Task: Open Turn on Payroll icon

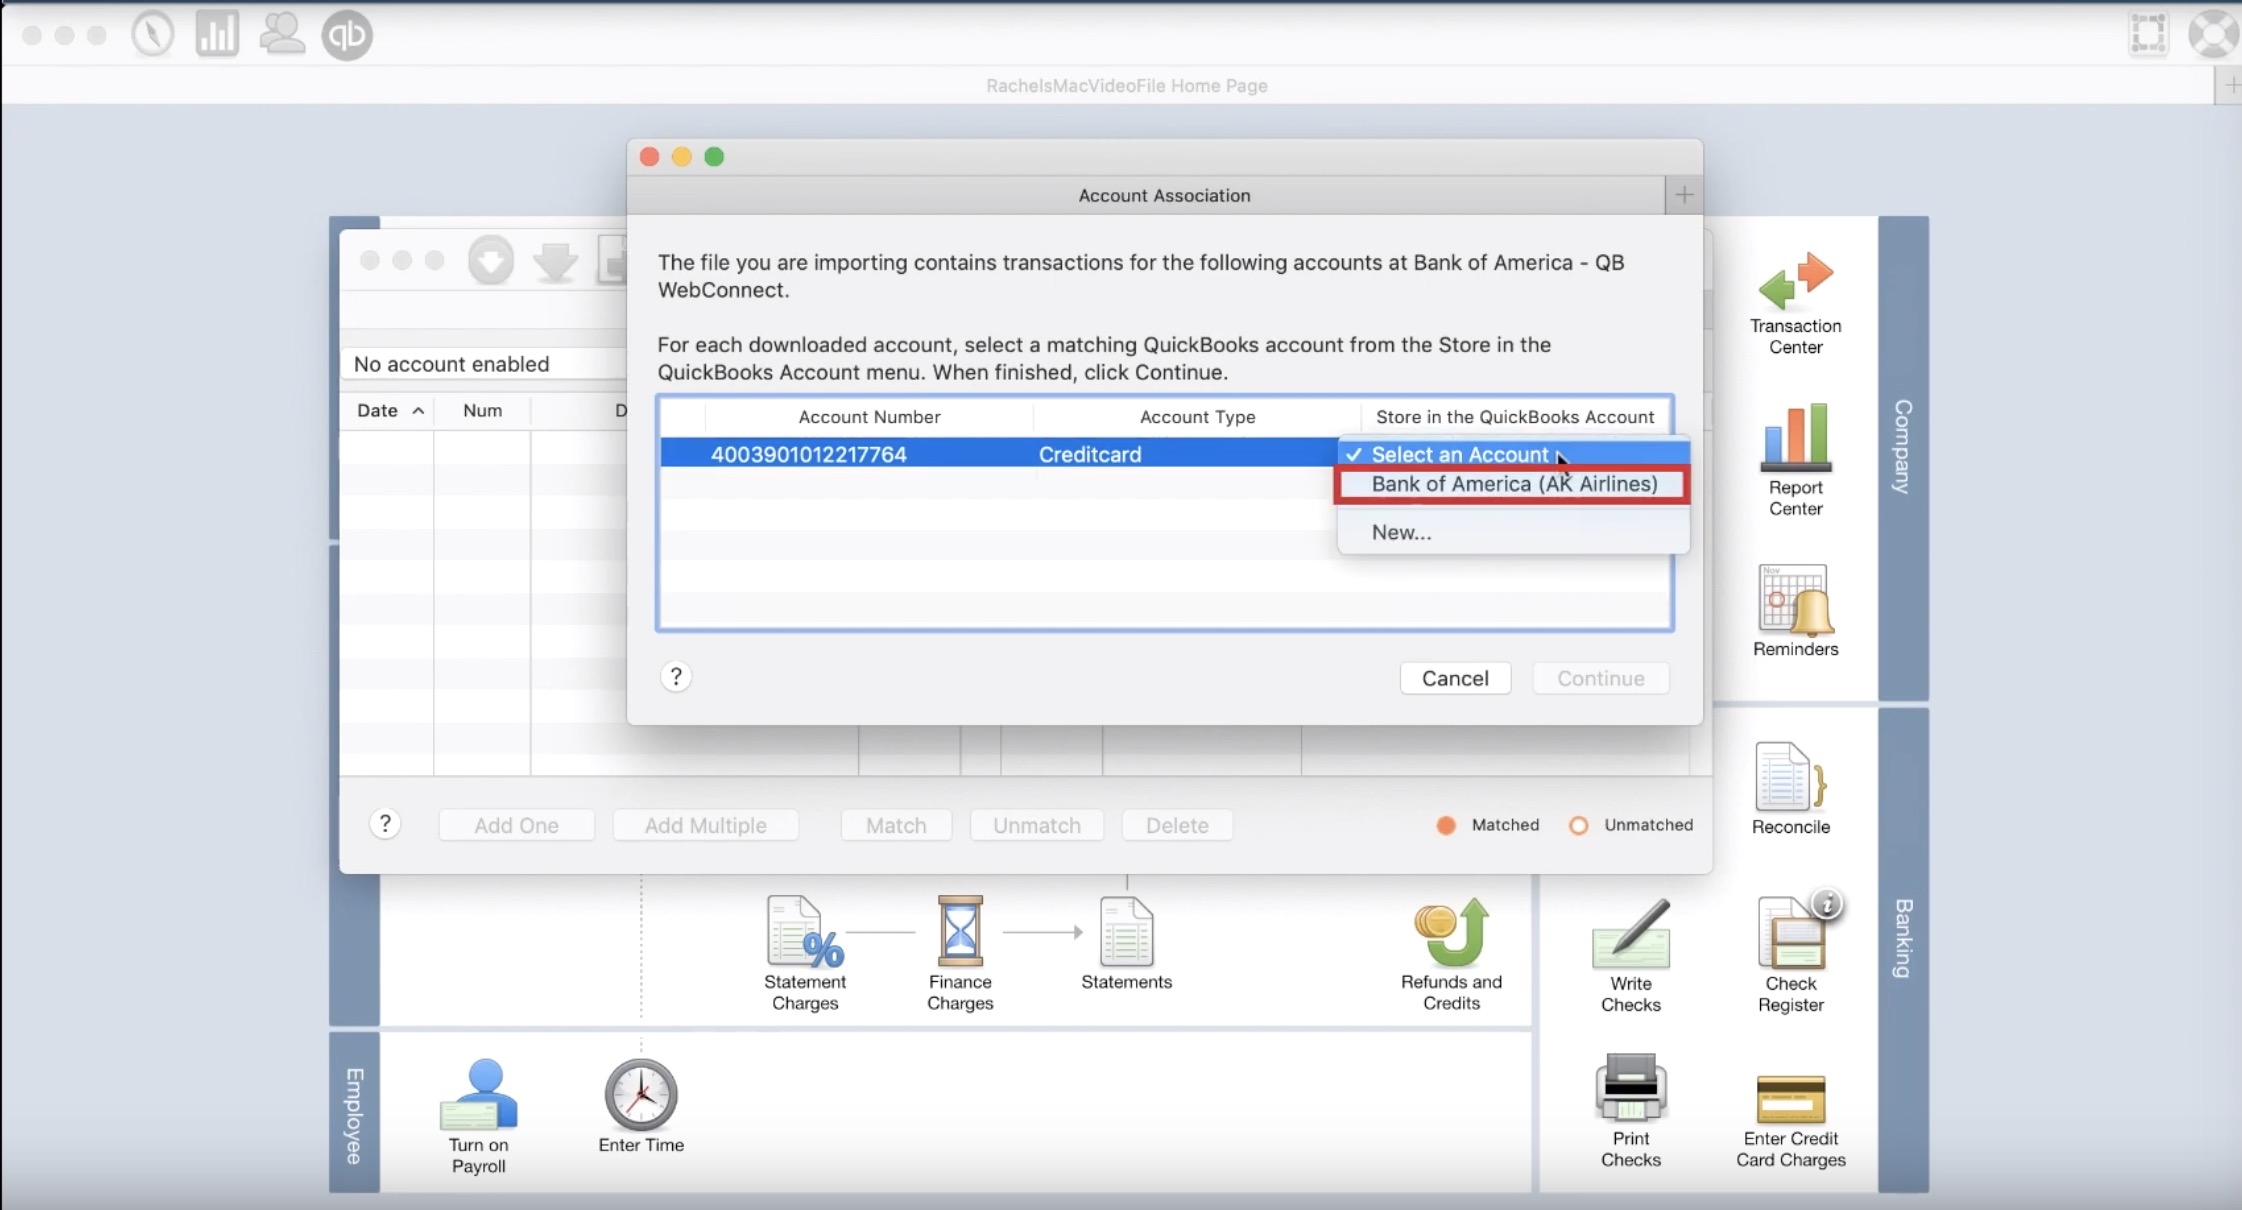Action: [x=478, y=1094]
